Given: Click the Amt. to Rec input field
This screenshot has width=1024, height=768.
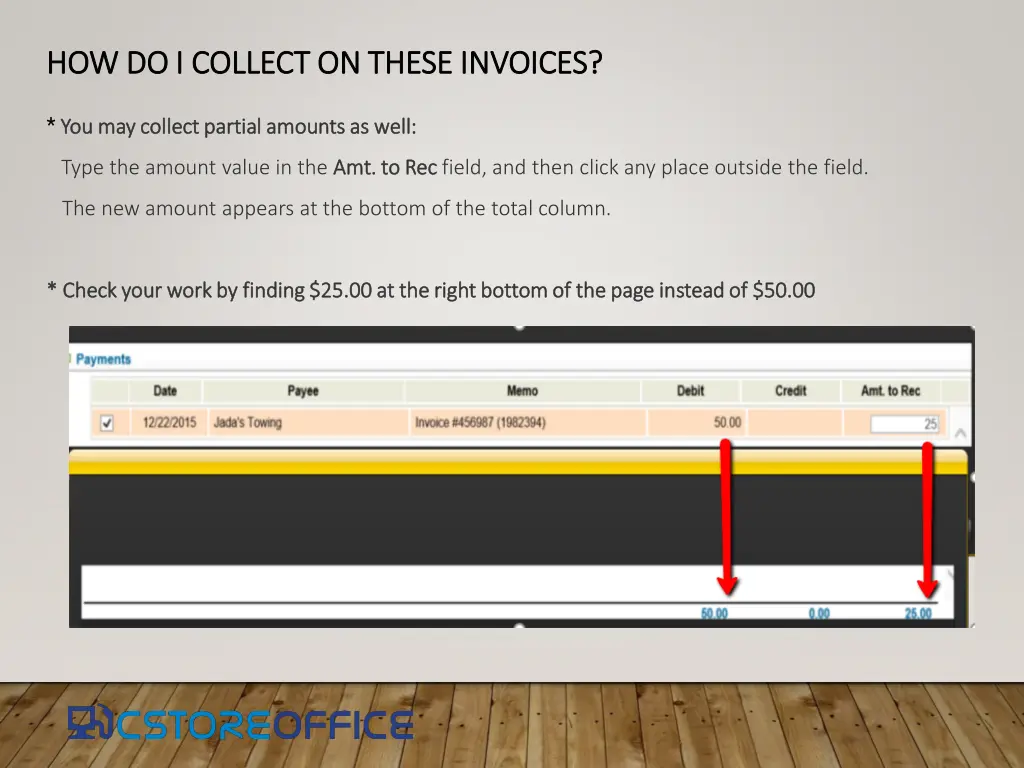Looking at the screenshot, I should click(905, 424).
